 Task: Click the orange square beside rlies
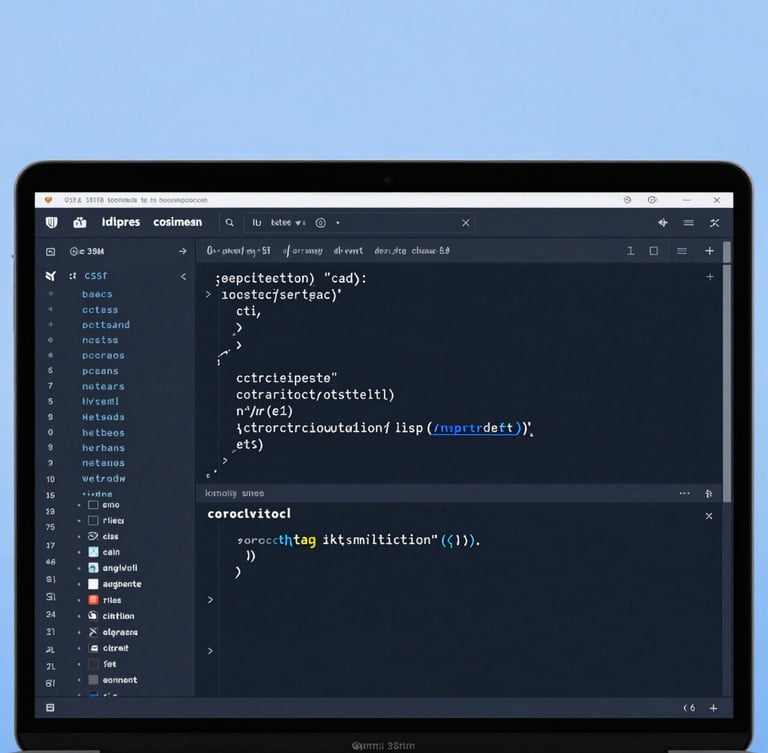tap(93, 600)
